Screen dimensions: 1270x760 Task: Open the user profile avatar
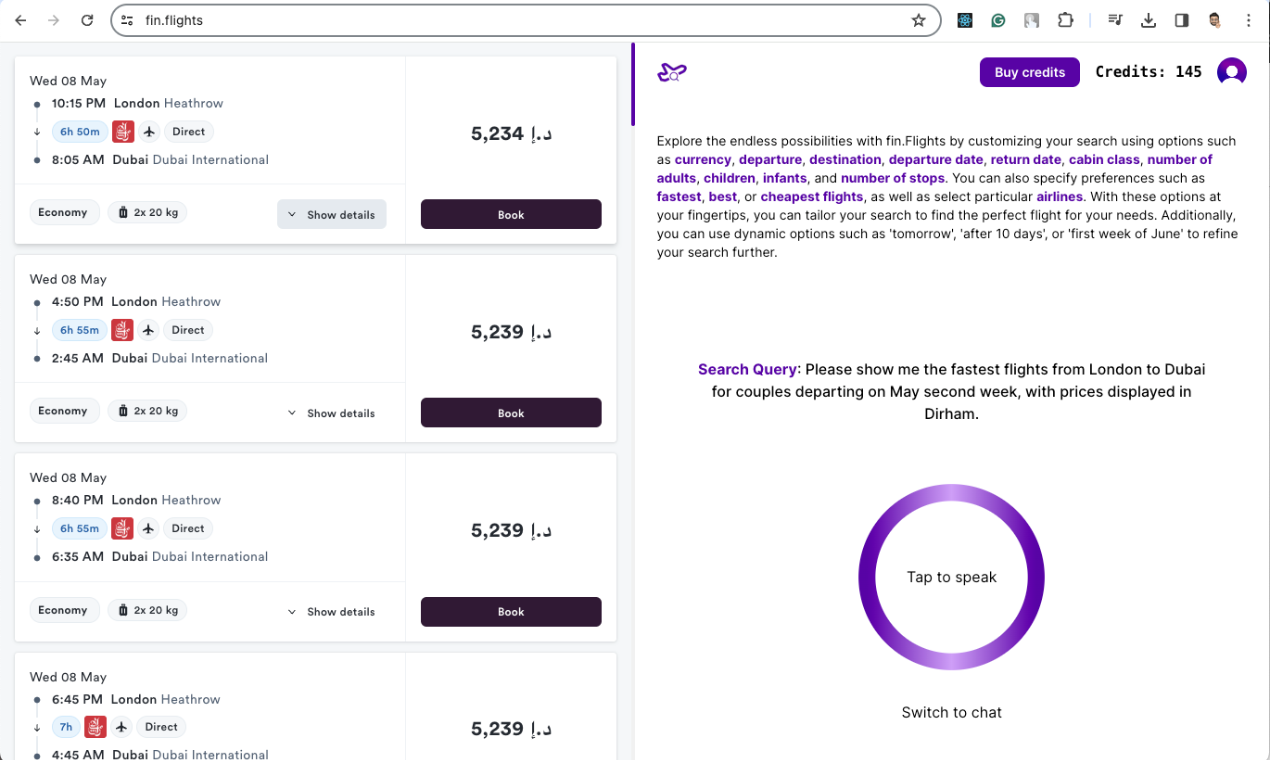(x=1231, y=72)
